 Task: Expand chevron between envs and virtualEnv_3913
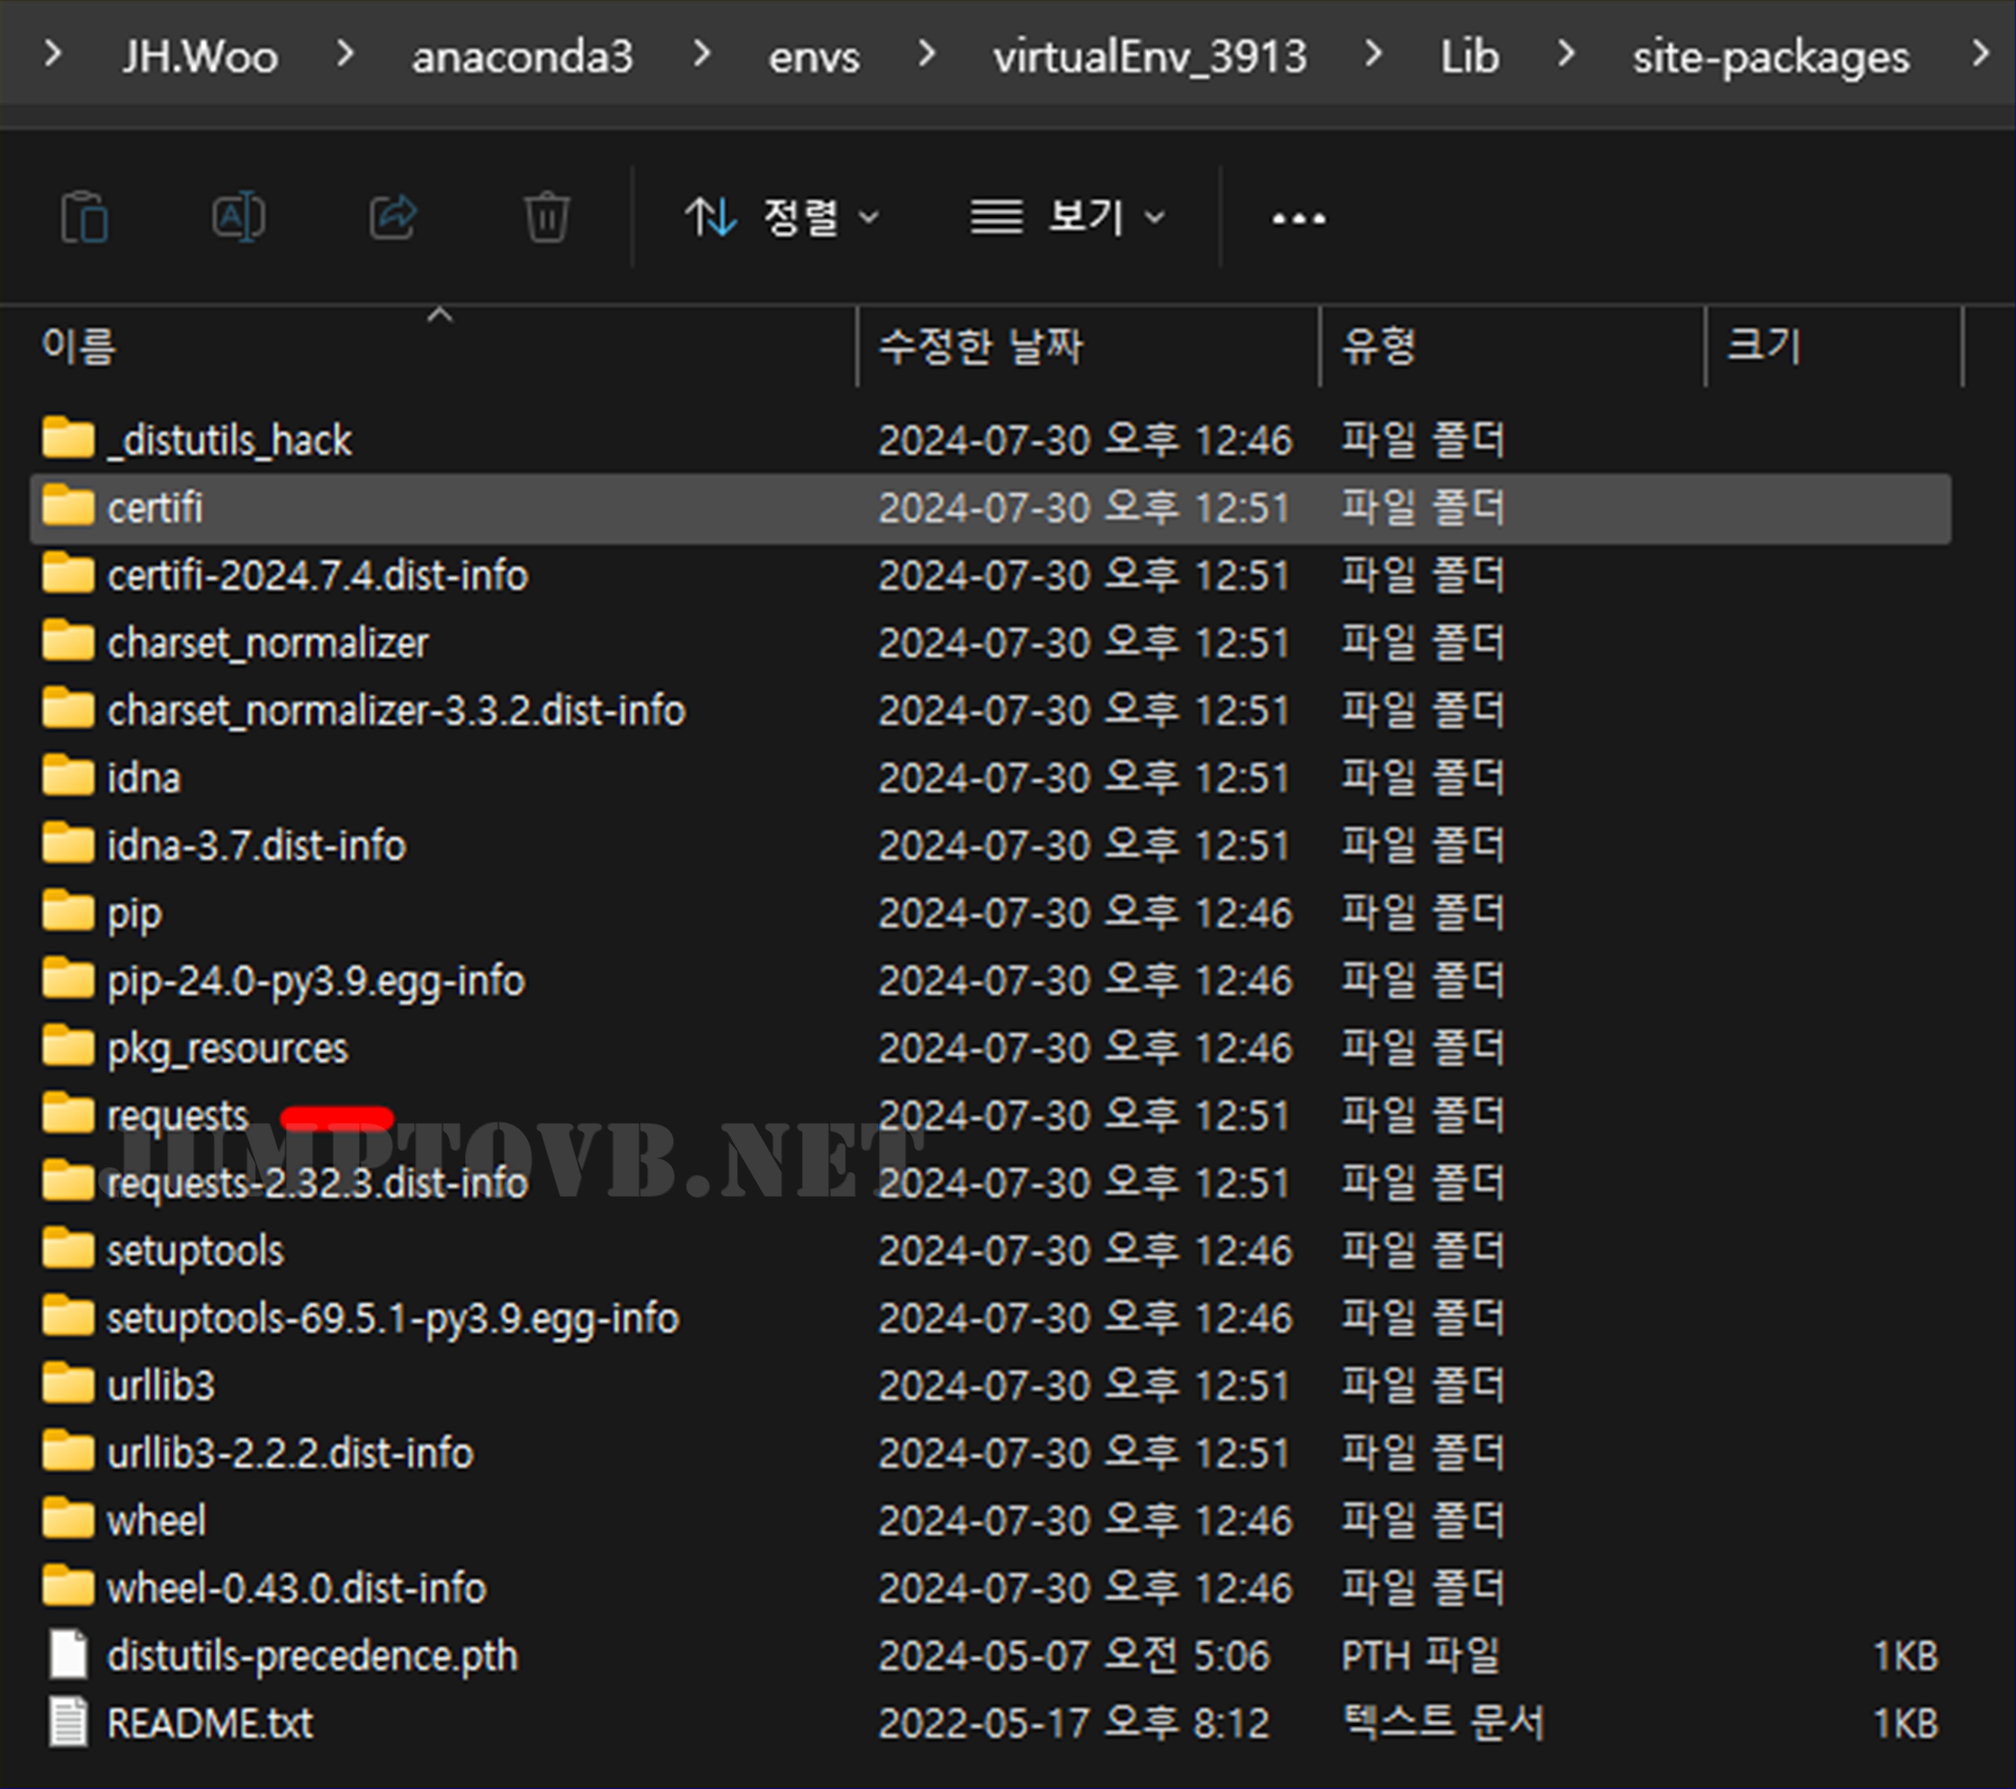[927, 54]
